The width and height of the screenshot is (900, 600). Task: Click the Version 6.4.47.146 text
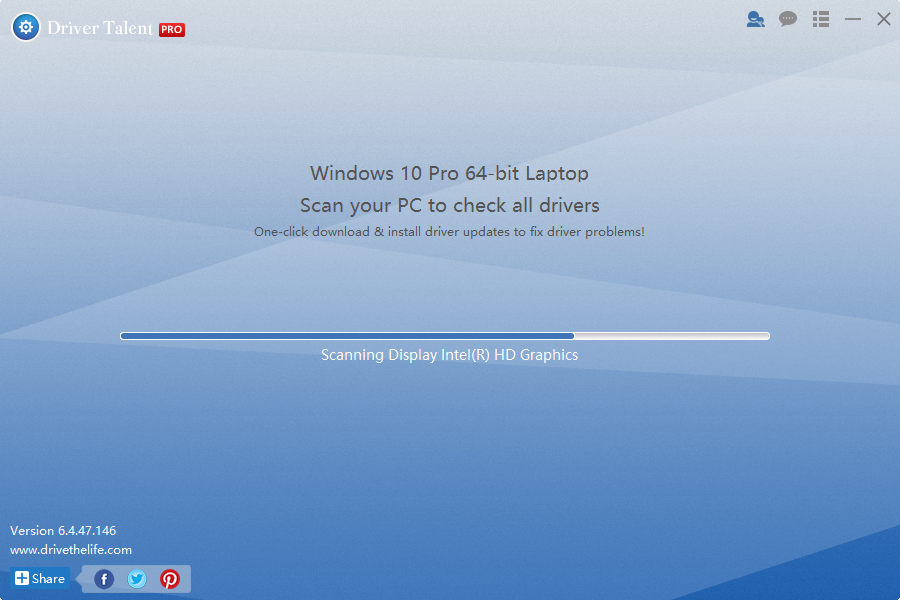click(x=63, y=531)
